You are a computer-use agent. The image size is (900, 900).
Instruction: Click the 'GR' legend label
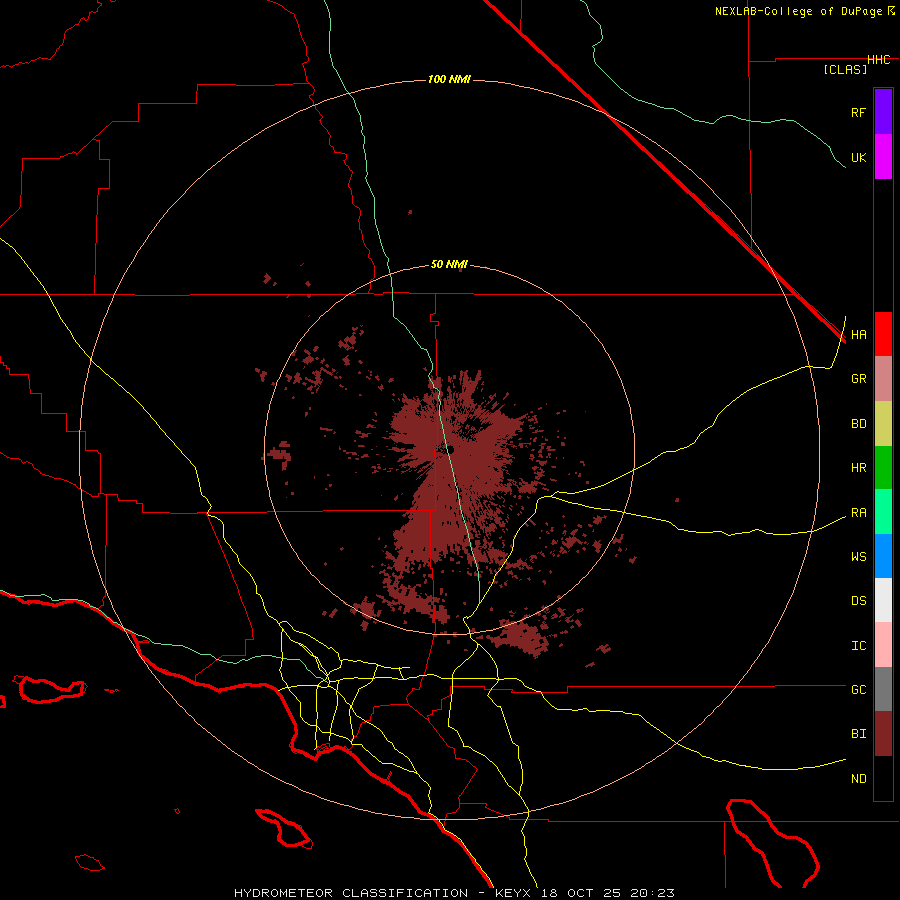point(858,379)
